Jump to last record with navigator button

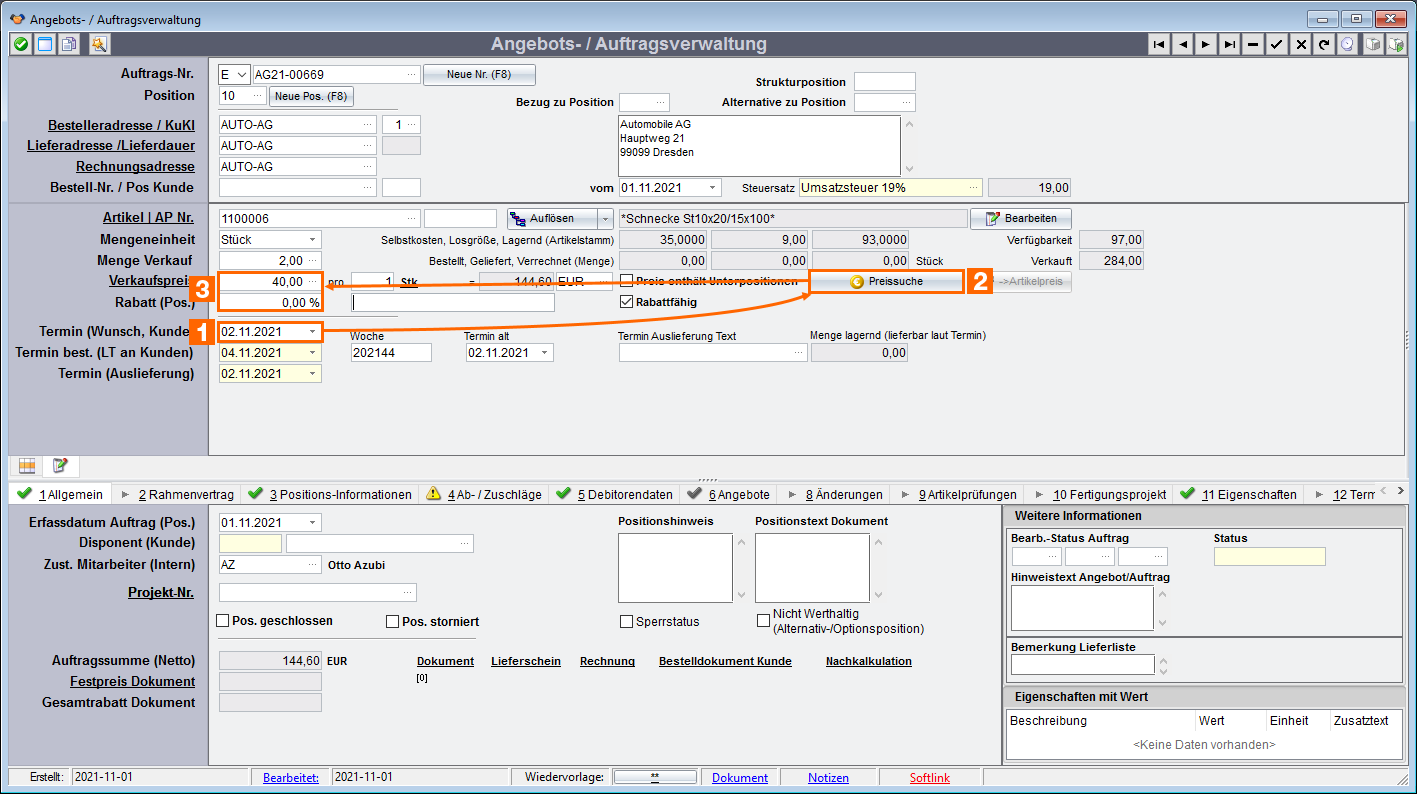pyautogui.click(x=1230, y=44)
